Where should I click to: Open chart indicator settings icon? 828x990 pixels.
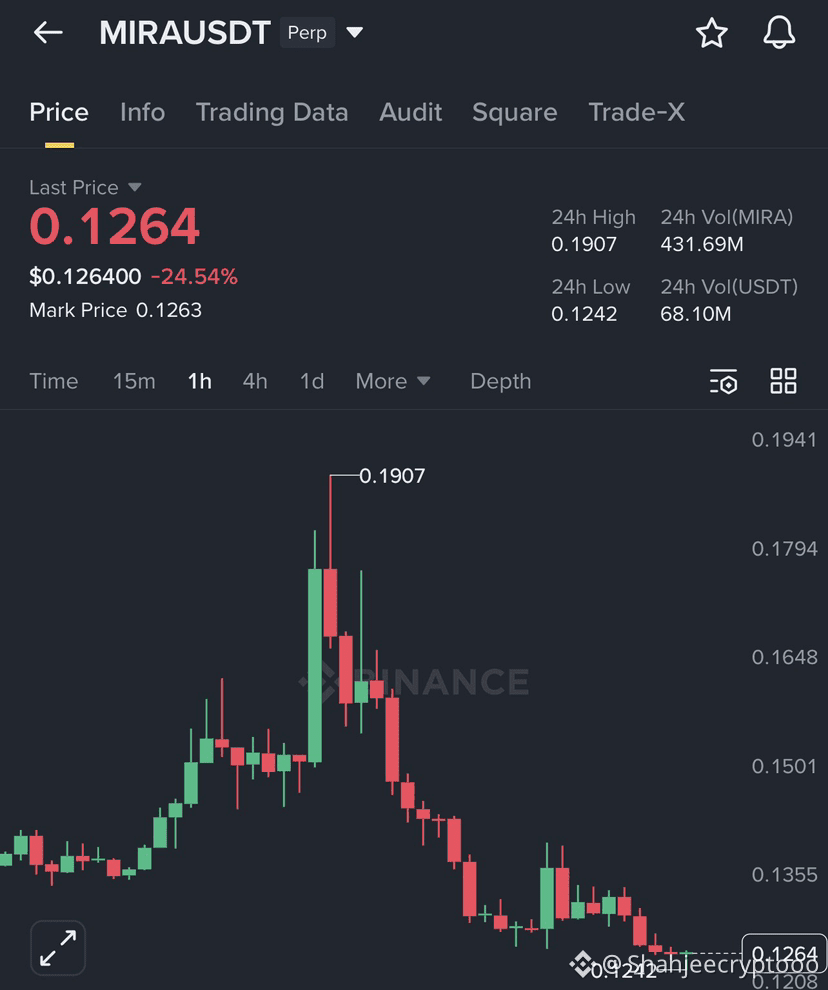coord(723,381)
